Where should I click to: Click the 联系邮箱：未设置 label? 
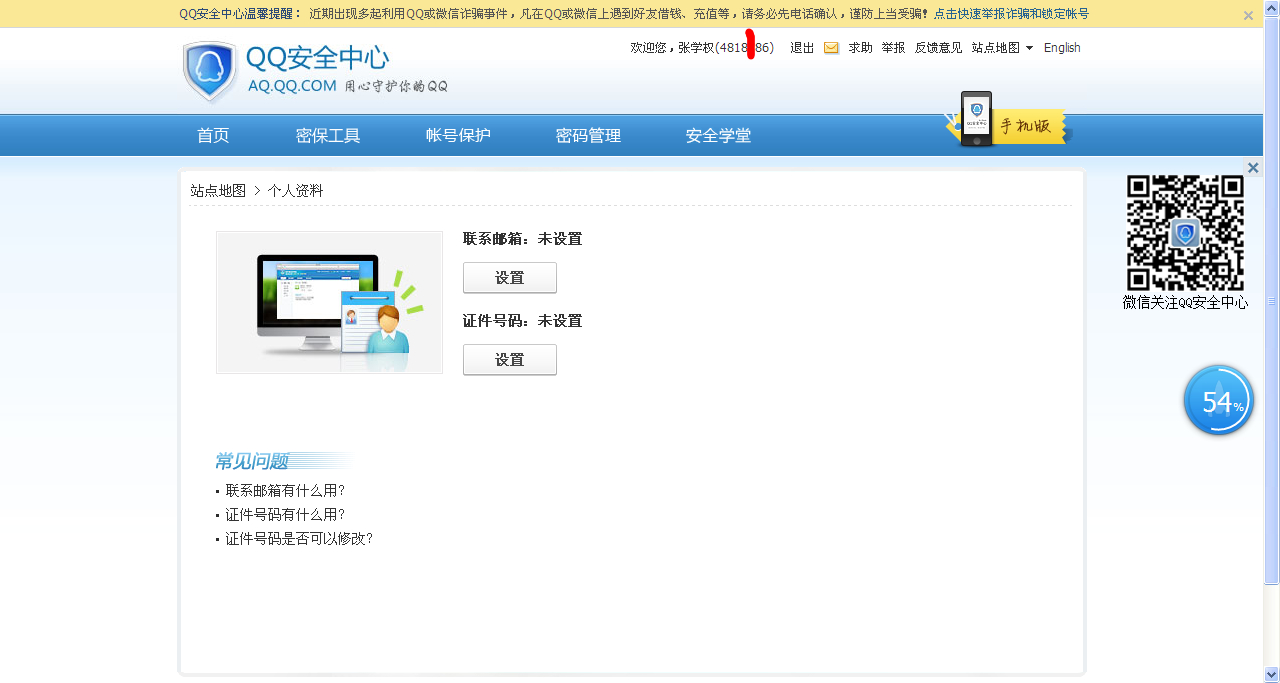(522, 239)
